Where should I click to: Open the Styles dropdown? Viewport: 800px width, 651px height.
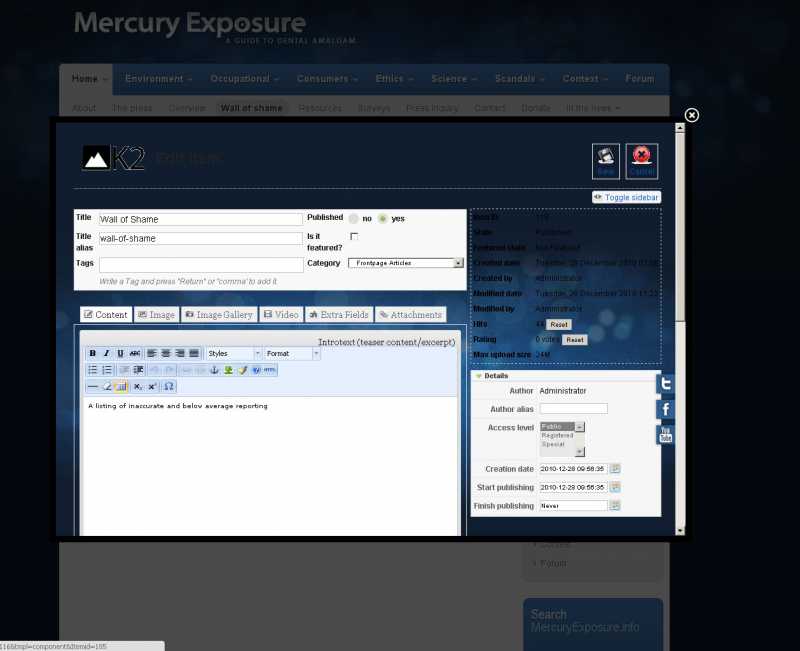(234, 353)
